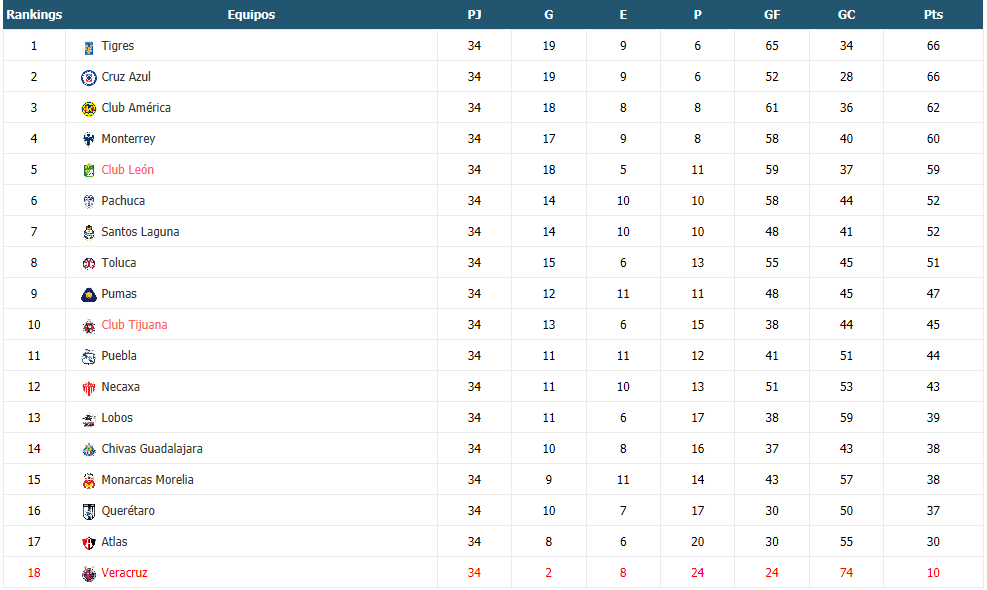Click the GF column header
The width and height of the screenshot is (987, 590).
[772, 14]
